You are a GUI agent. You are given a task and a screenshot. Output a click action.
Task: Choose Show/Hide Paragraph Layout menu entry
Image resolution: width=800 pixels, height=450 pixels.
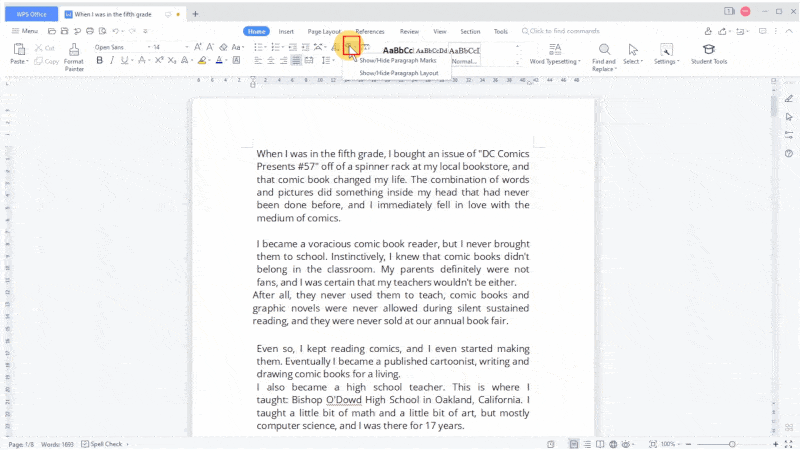pyautogui.click(x=398, y=73)
